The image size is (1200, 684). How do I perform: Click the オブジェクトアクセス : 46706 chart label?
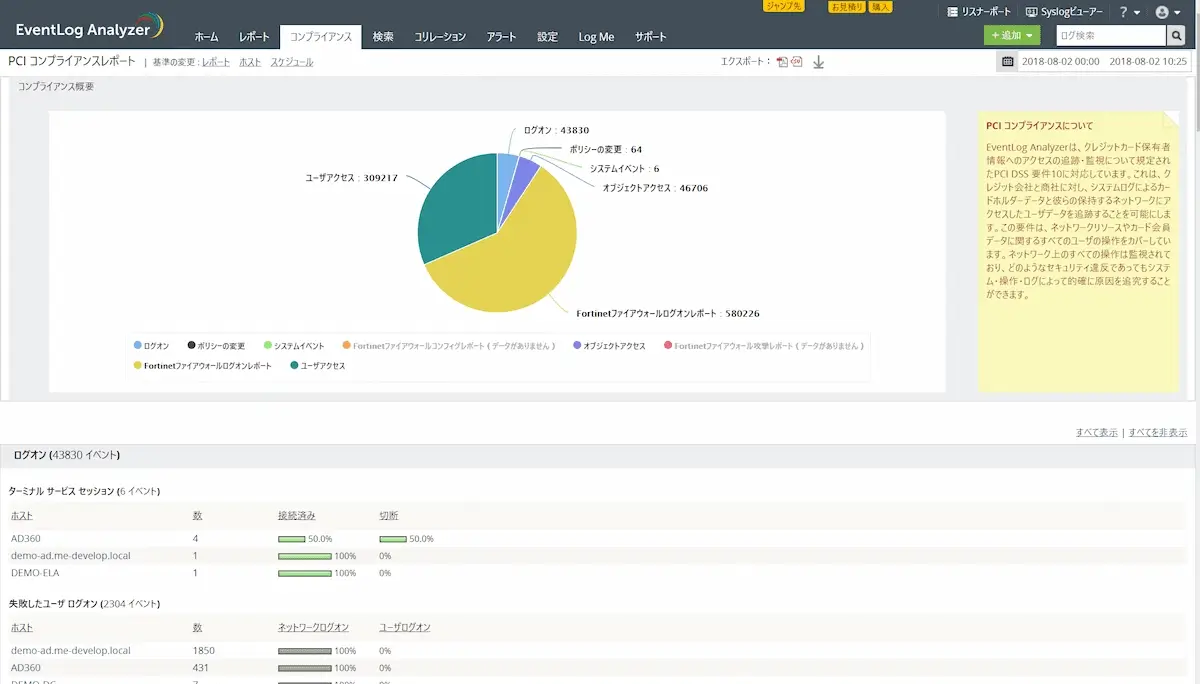tap(655, 187)
